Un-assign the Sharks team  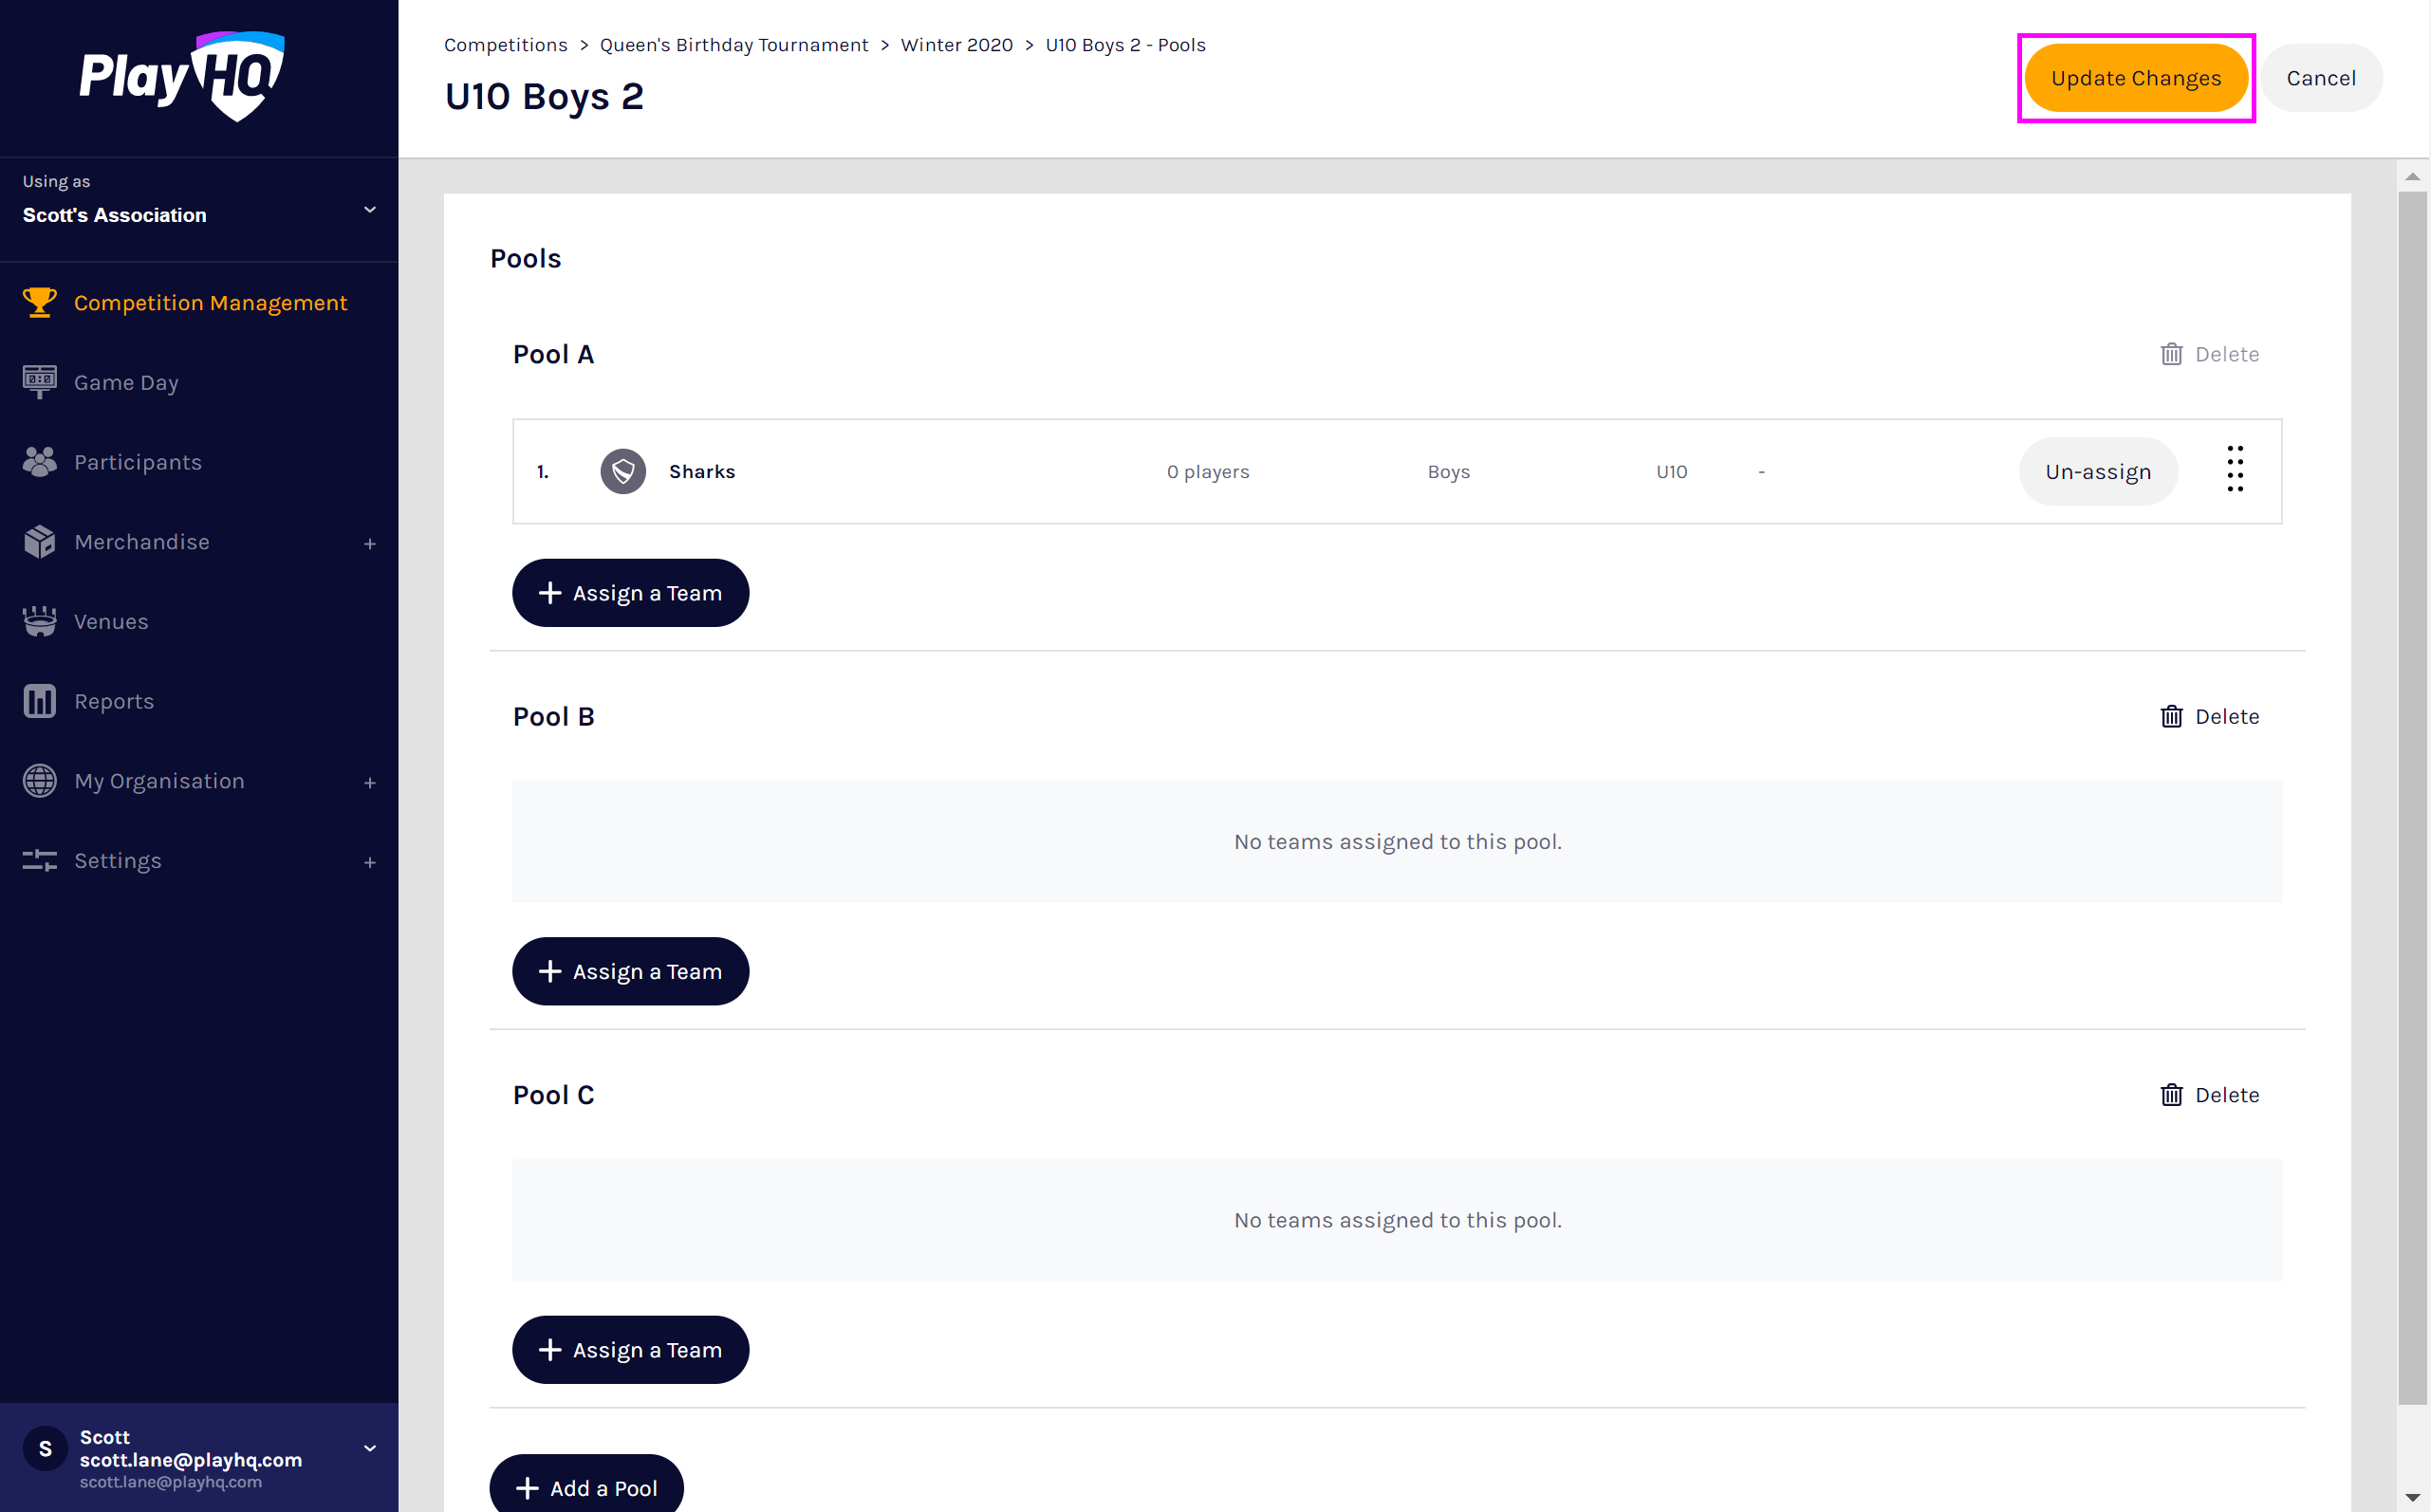click(x=2097, y=471)
